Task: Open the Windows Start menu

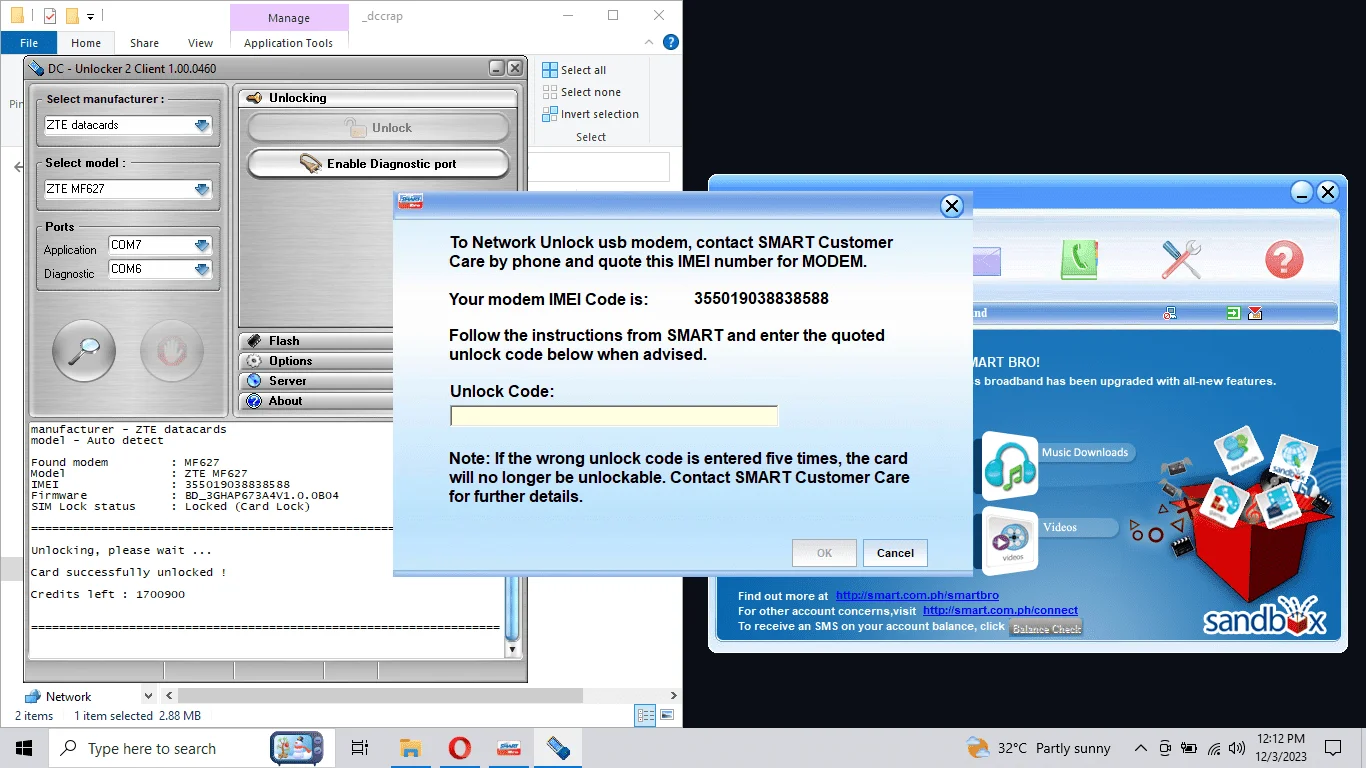Action: (x=24, y=748)
